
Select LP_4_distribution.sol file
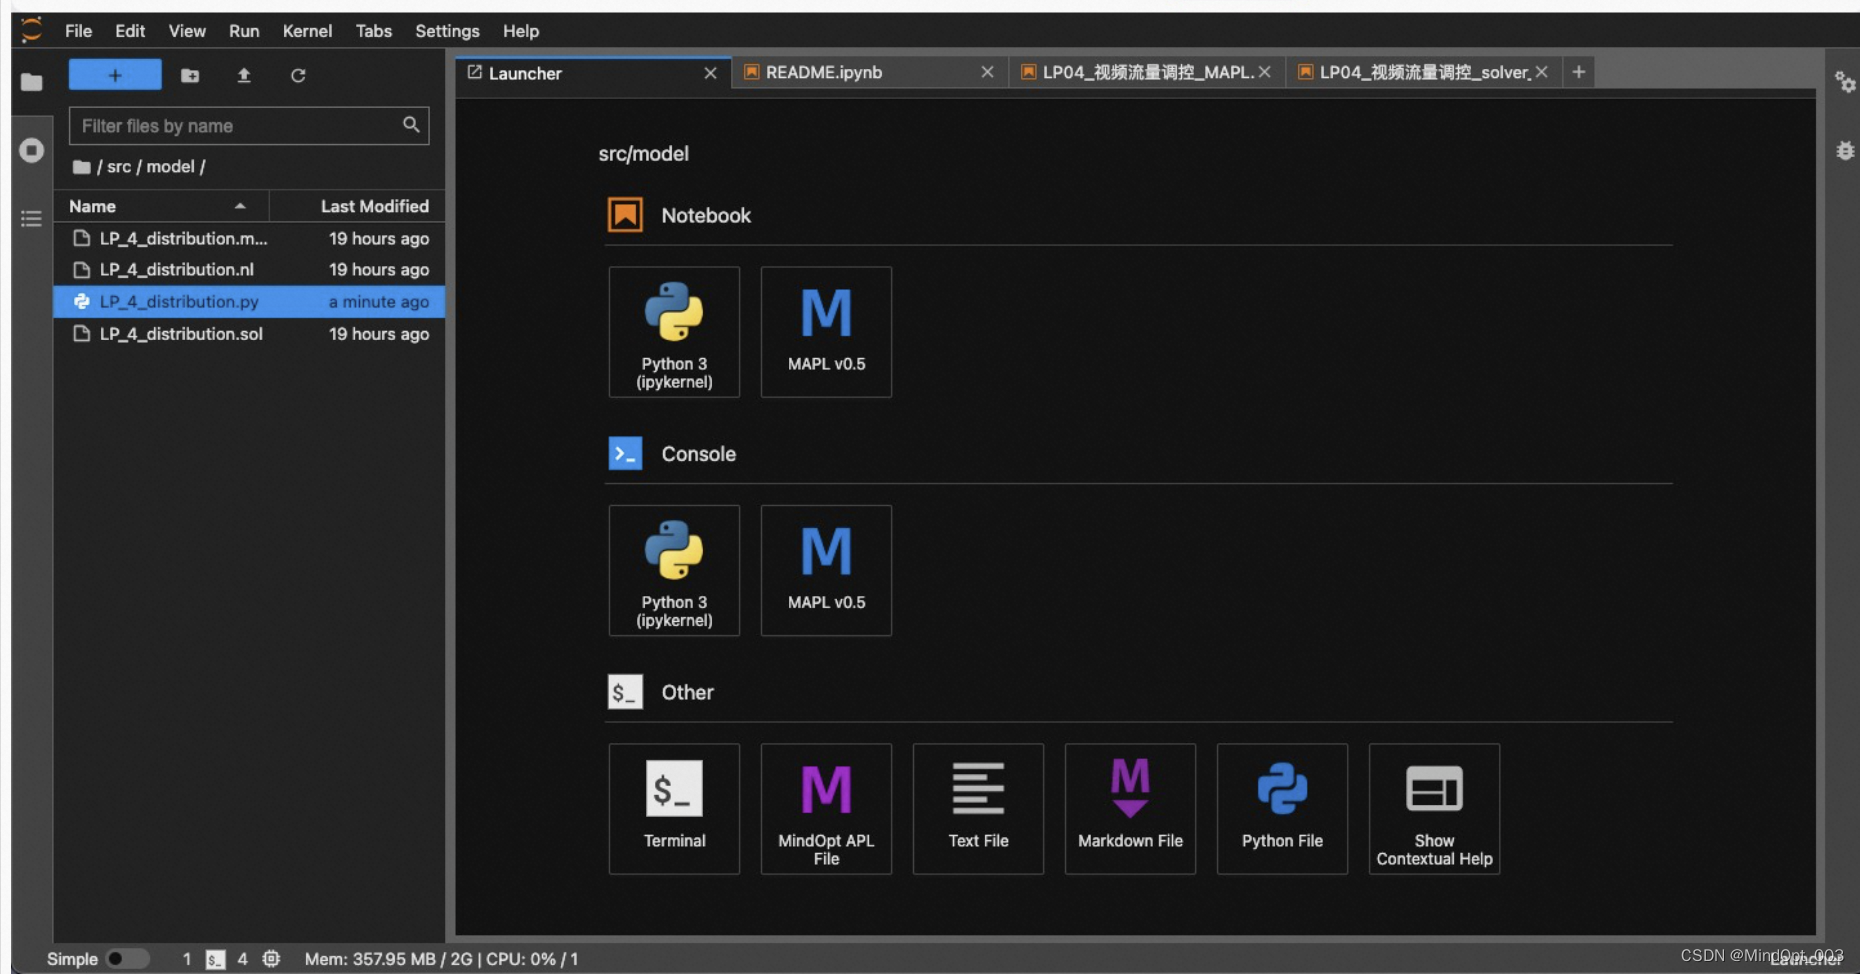[x=249, y=334]
